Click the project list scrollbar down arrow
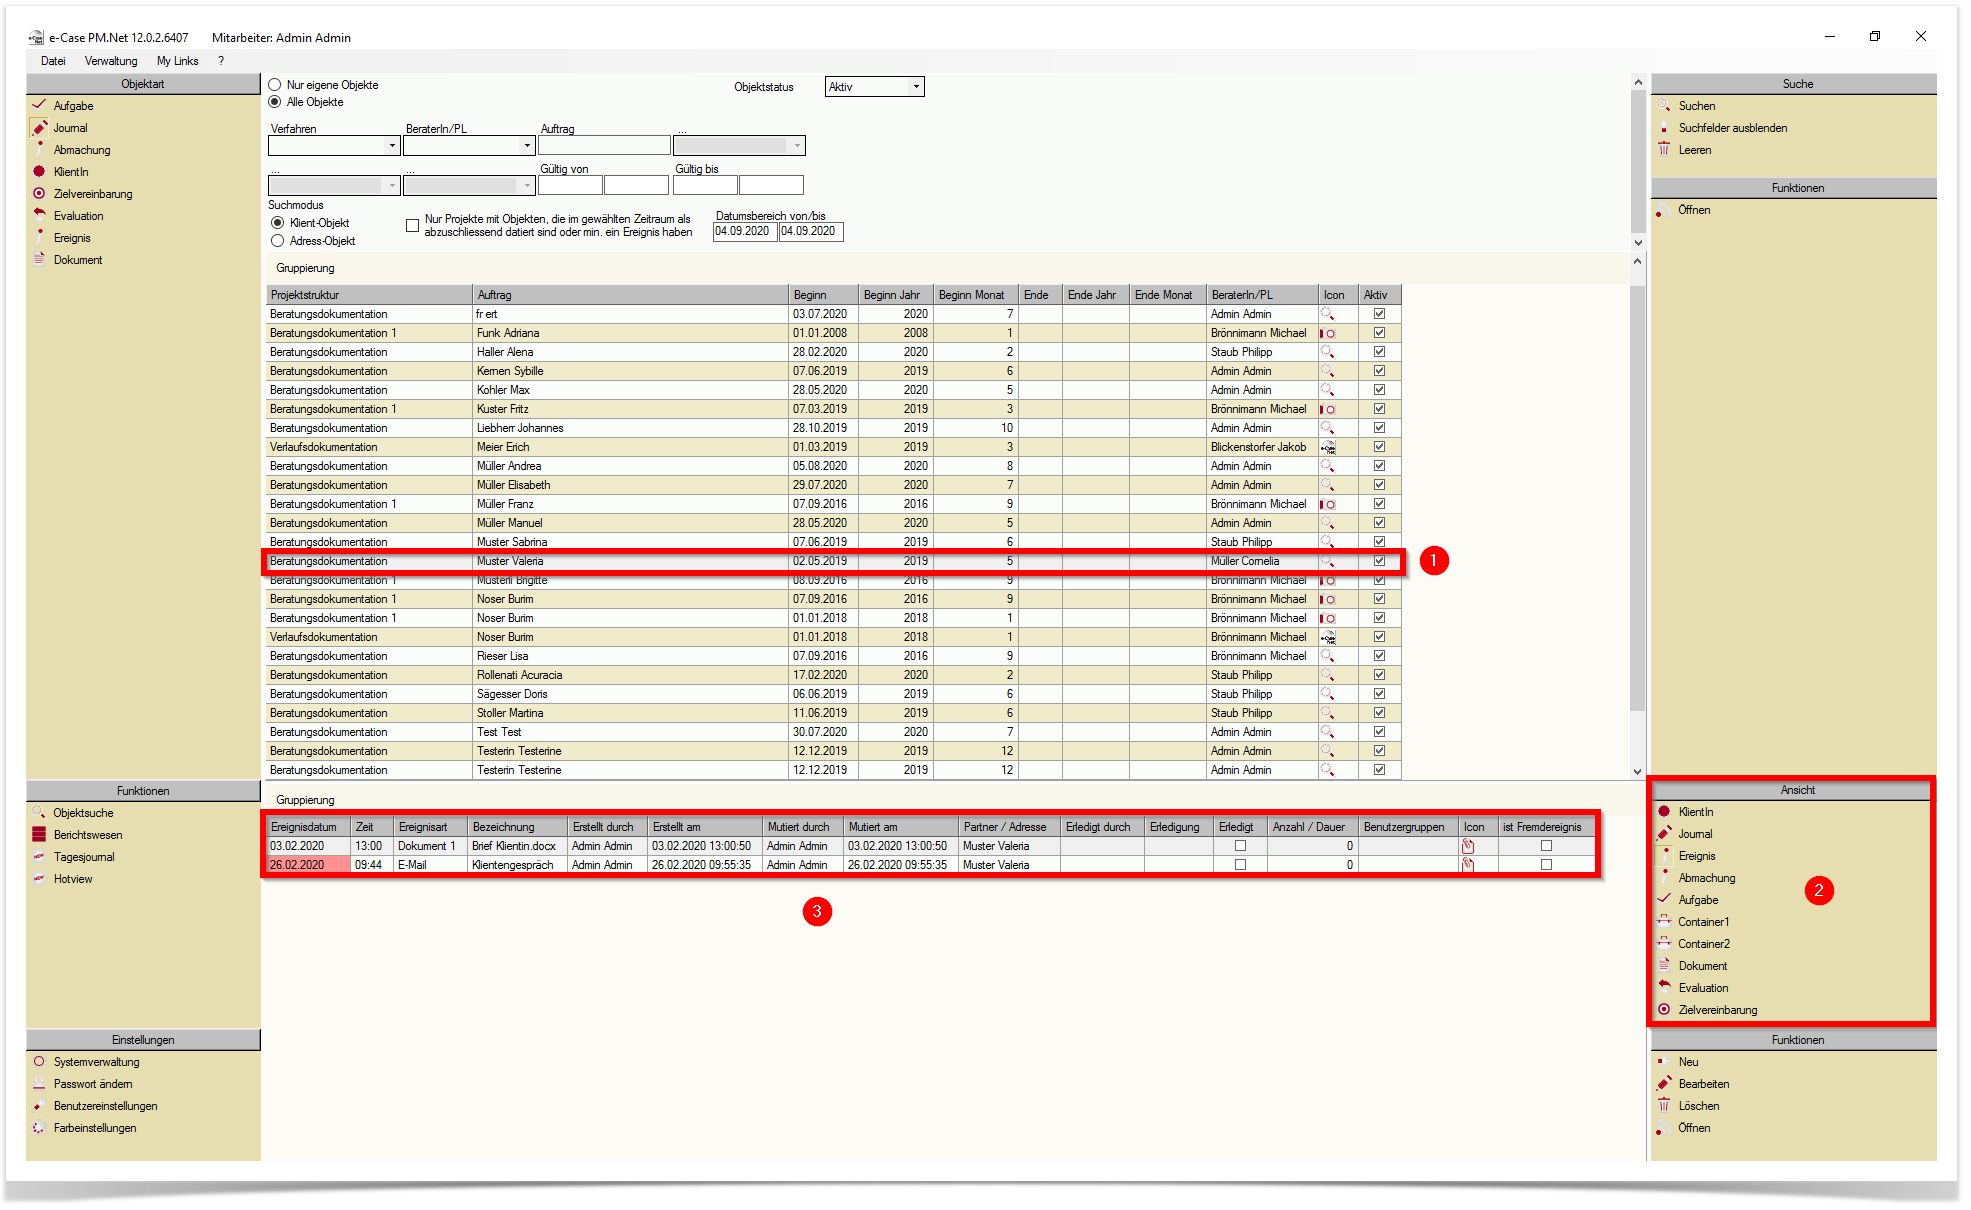 (x=1637, y=771)
